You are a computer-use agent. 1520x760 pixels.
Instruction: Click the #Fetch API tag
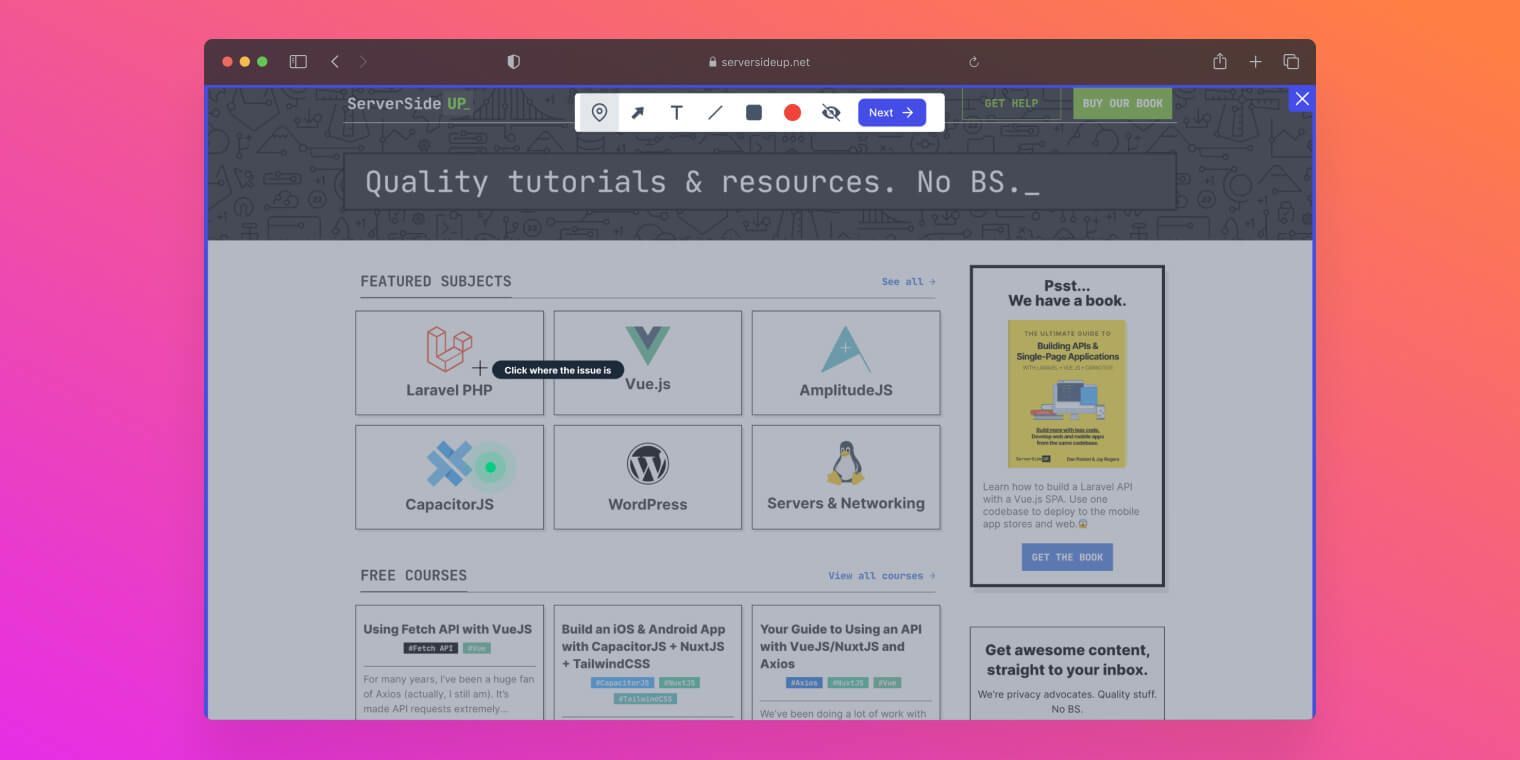point(431,648)
